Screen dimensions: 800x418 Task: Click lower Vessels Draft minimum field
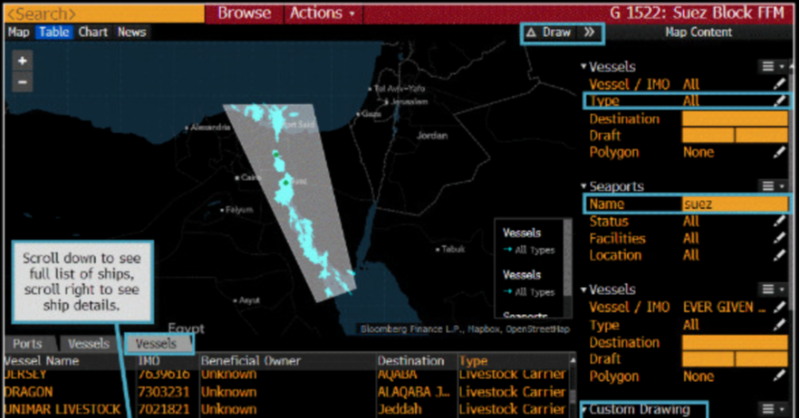point(708,359)
